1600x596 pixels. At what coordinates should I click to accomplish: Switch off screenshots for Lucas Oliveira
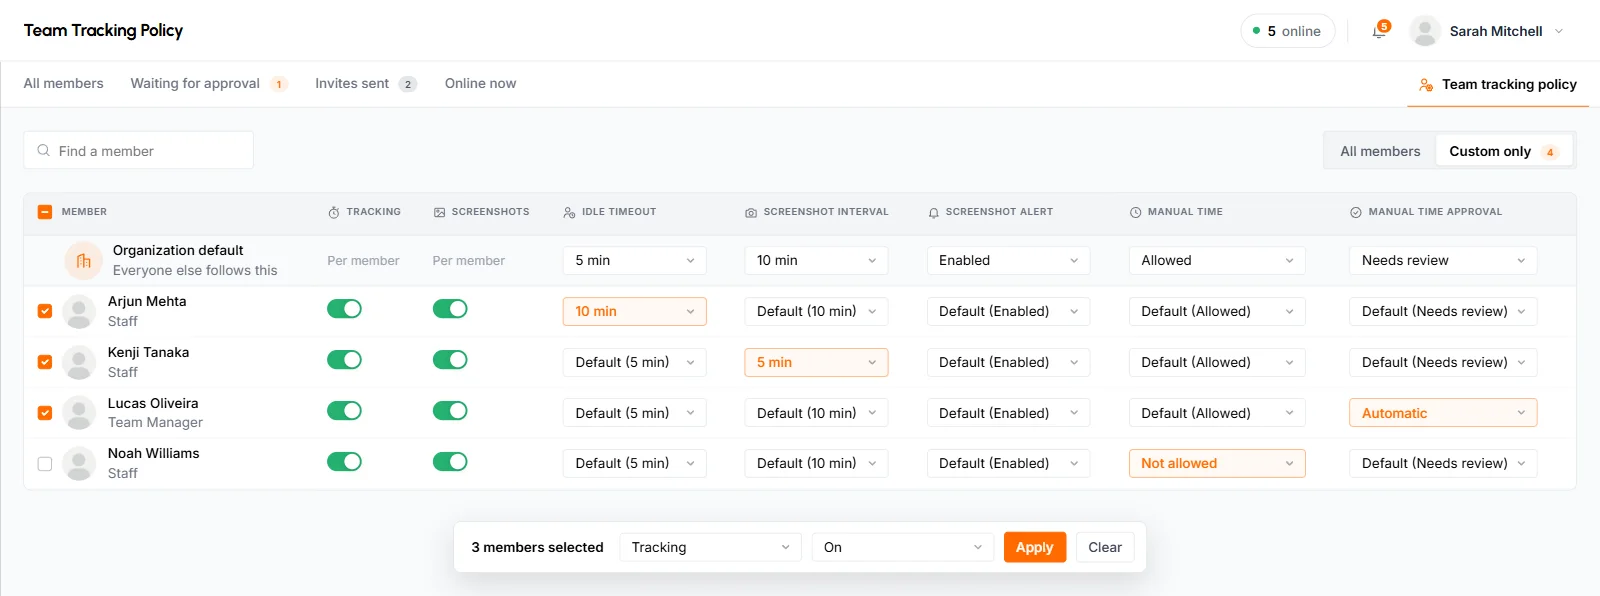click(x=450, y=411)
